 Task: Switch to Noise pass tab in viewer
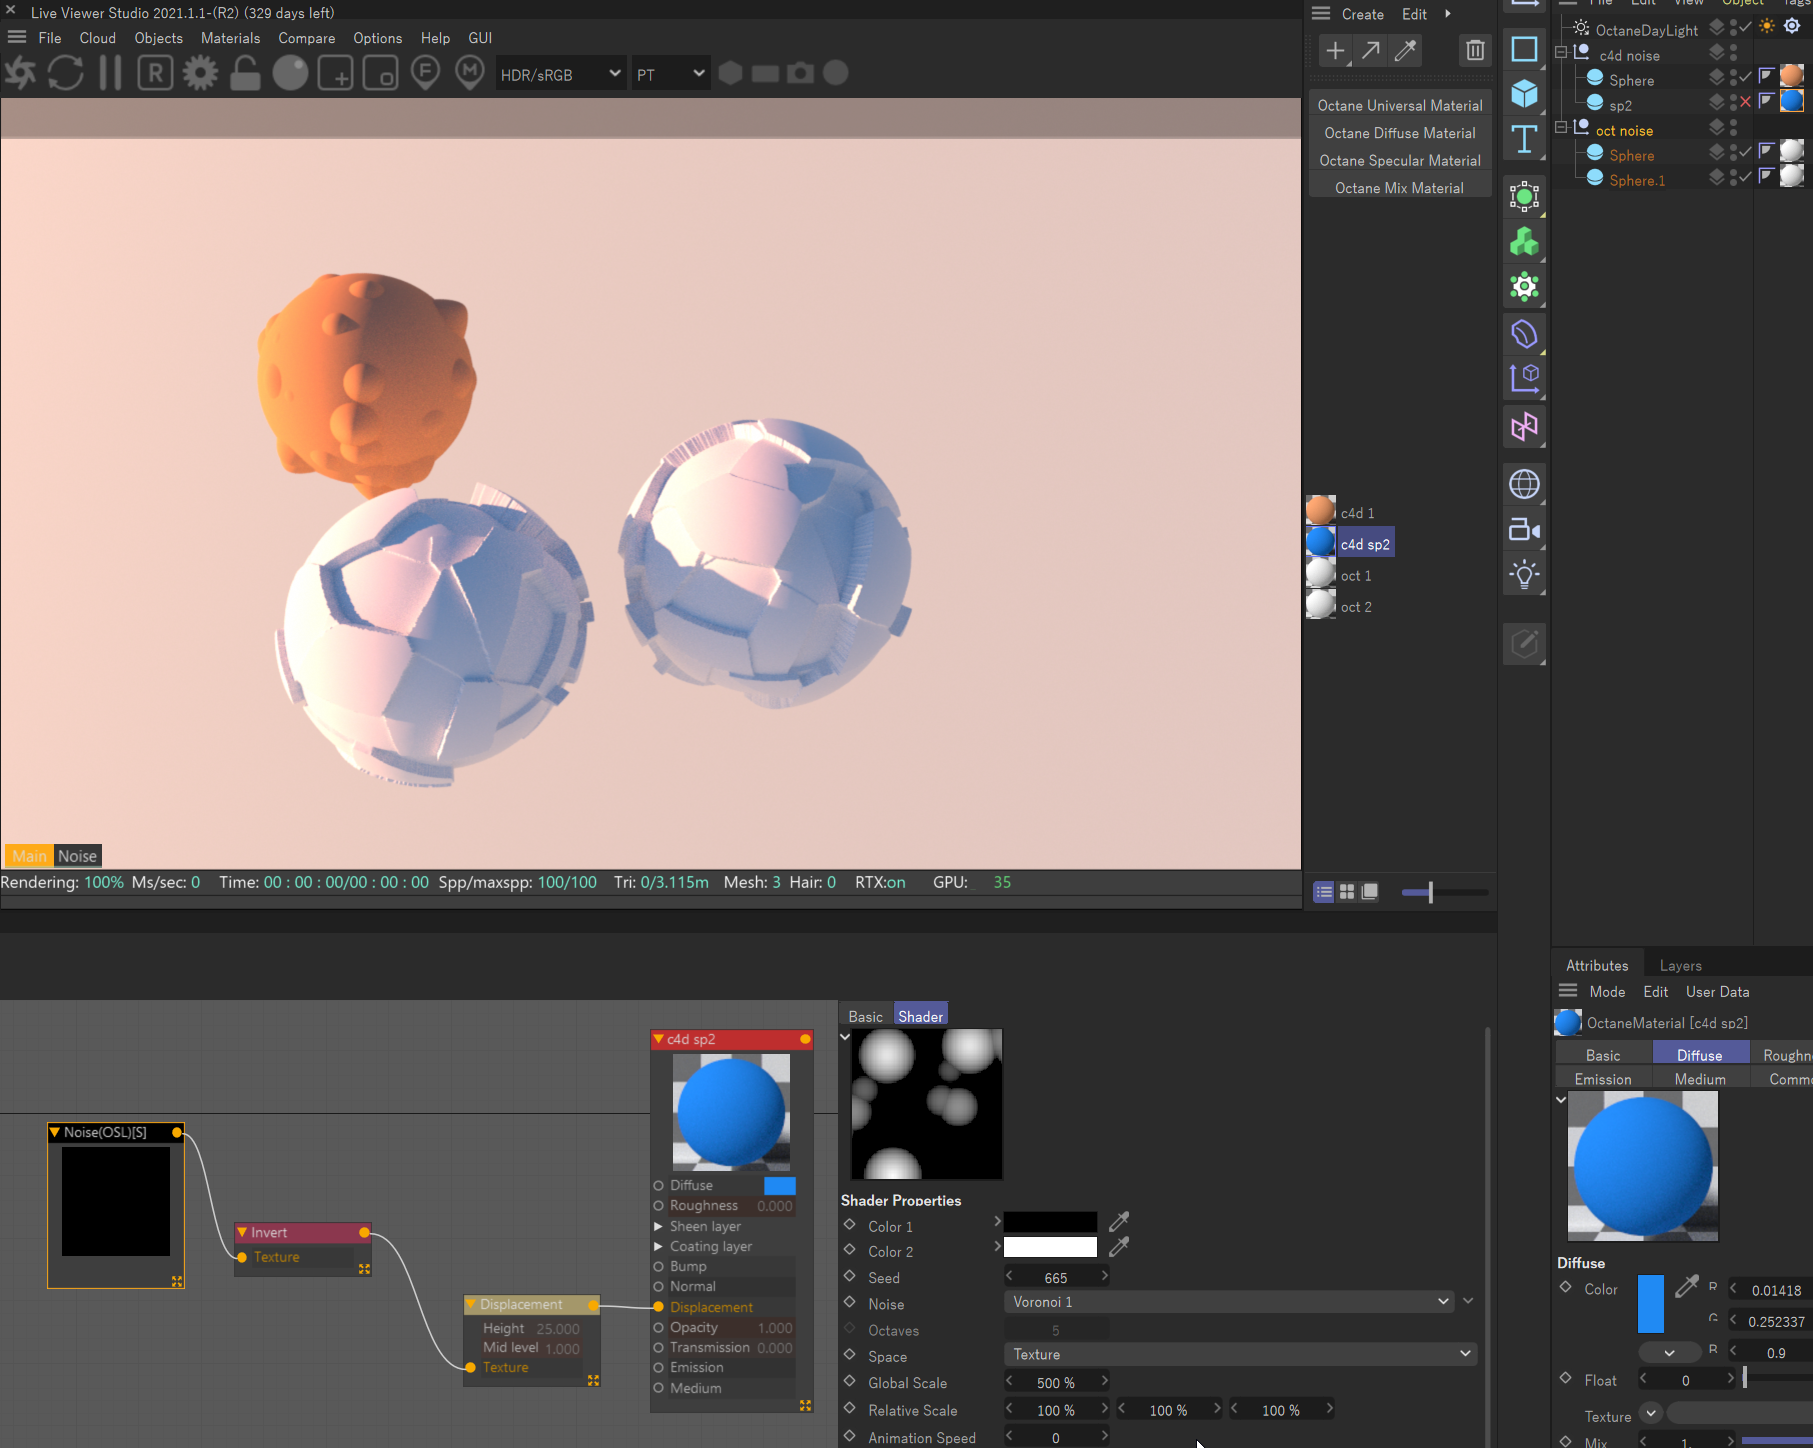[77, 856]
